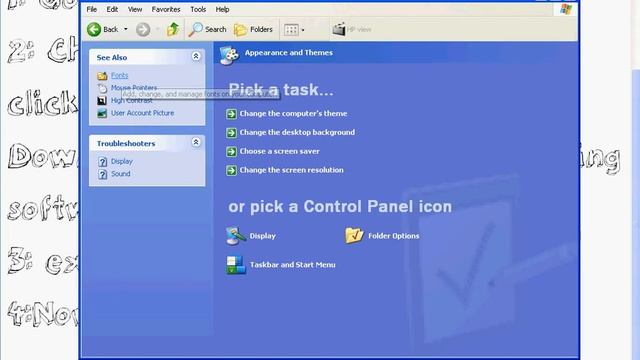Open the Help menu

pyautogui.click(x=222, y=9)
